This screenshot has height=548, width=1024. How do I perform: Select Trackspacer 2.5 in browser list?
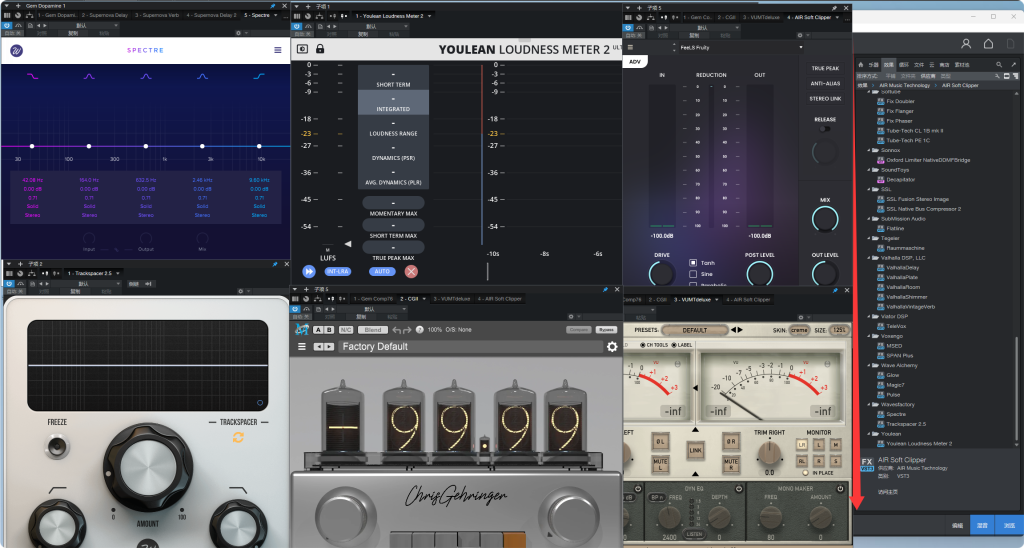(x=904, y=424)
